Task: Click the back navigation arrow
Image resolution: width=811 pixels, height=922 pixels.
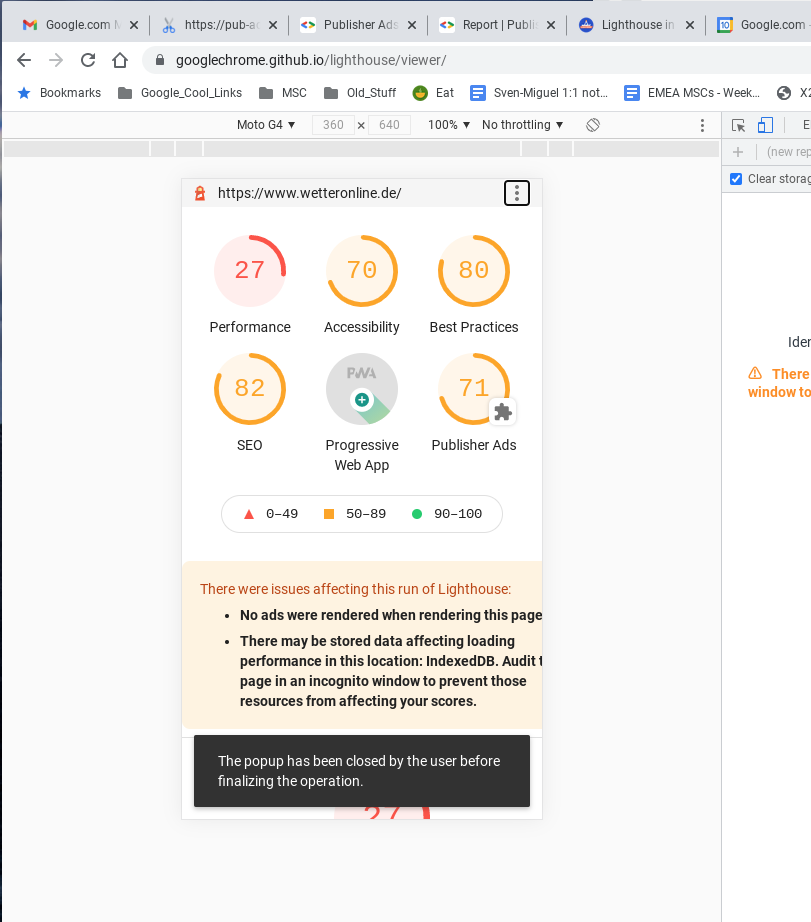Action: (x=24, y=60)
